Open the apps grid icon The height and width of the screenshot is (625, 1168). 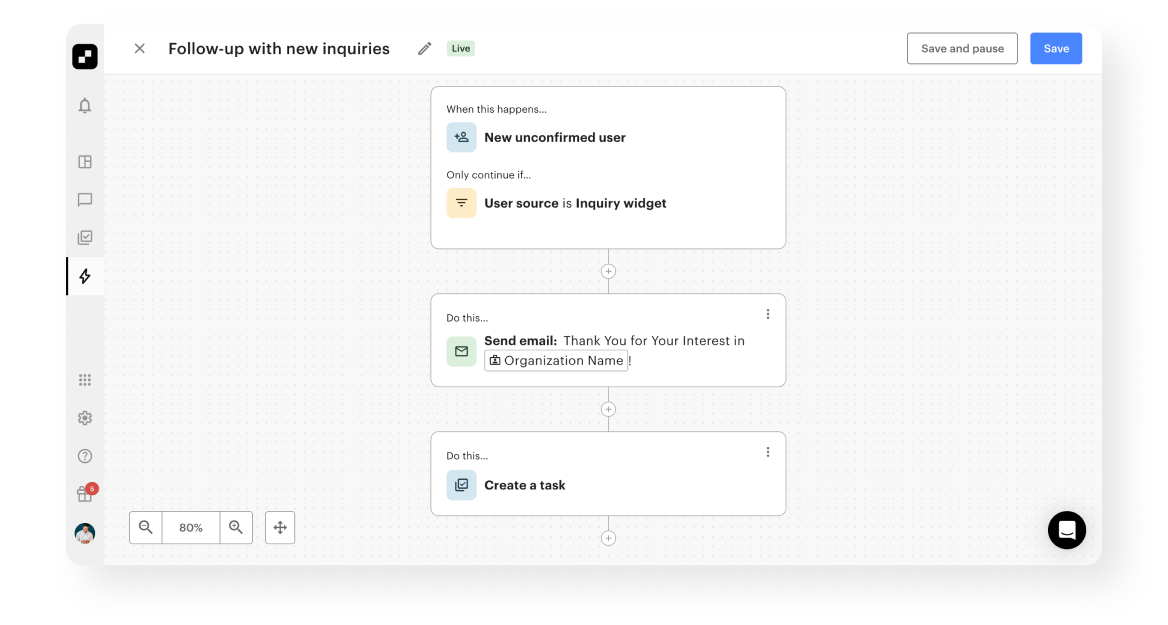85,380
